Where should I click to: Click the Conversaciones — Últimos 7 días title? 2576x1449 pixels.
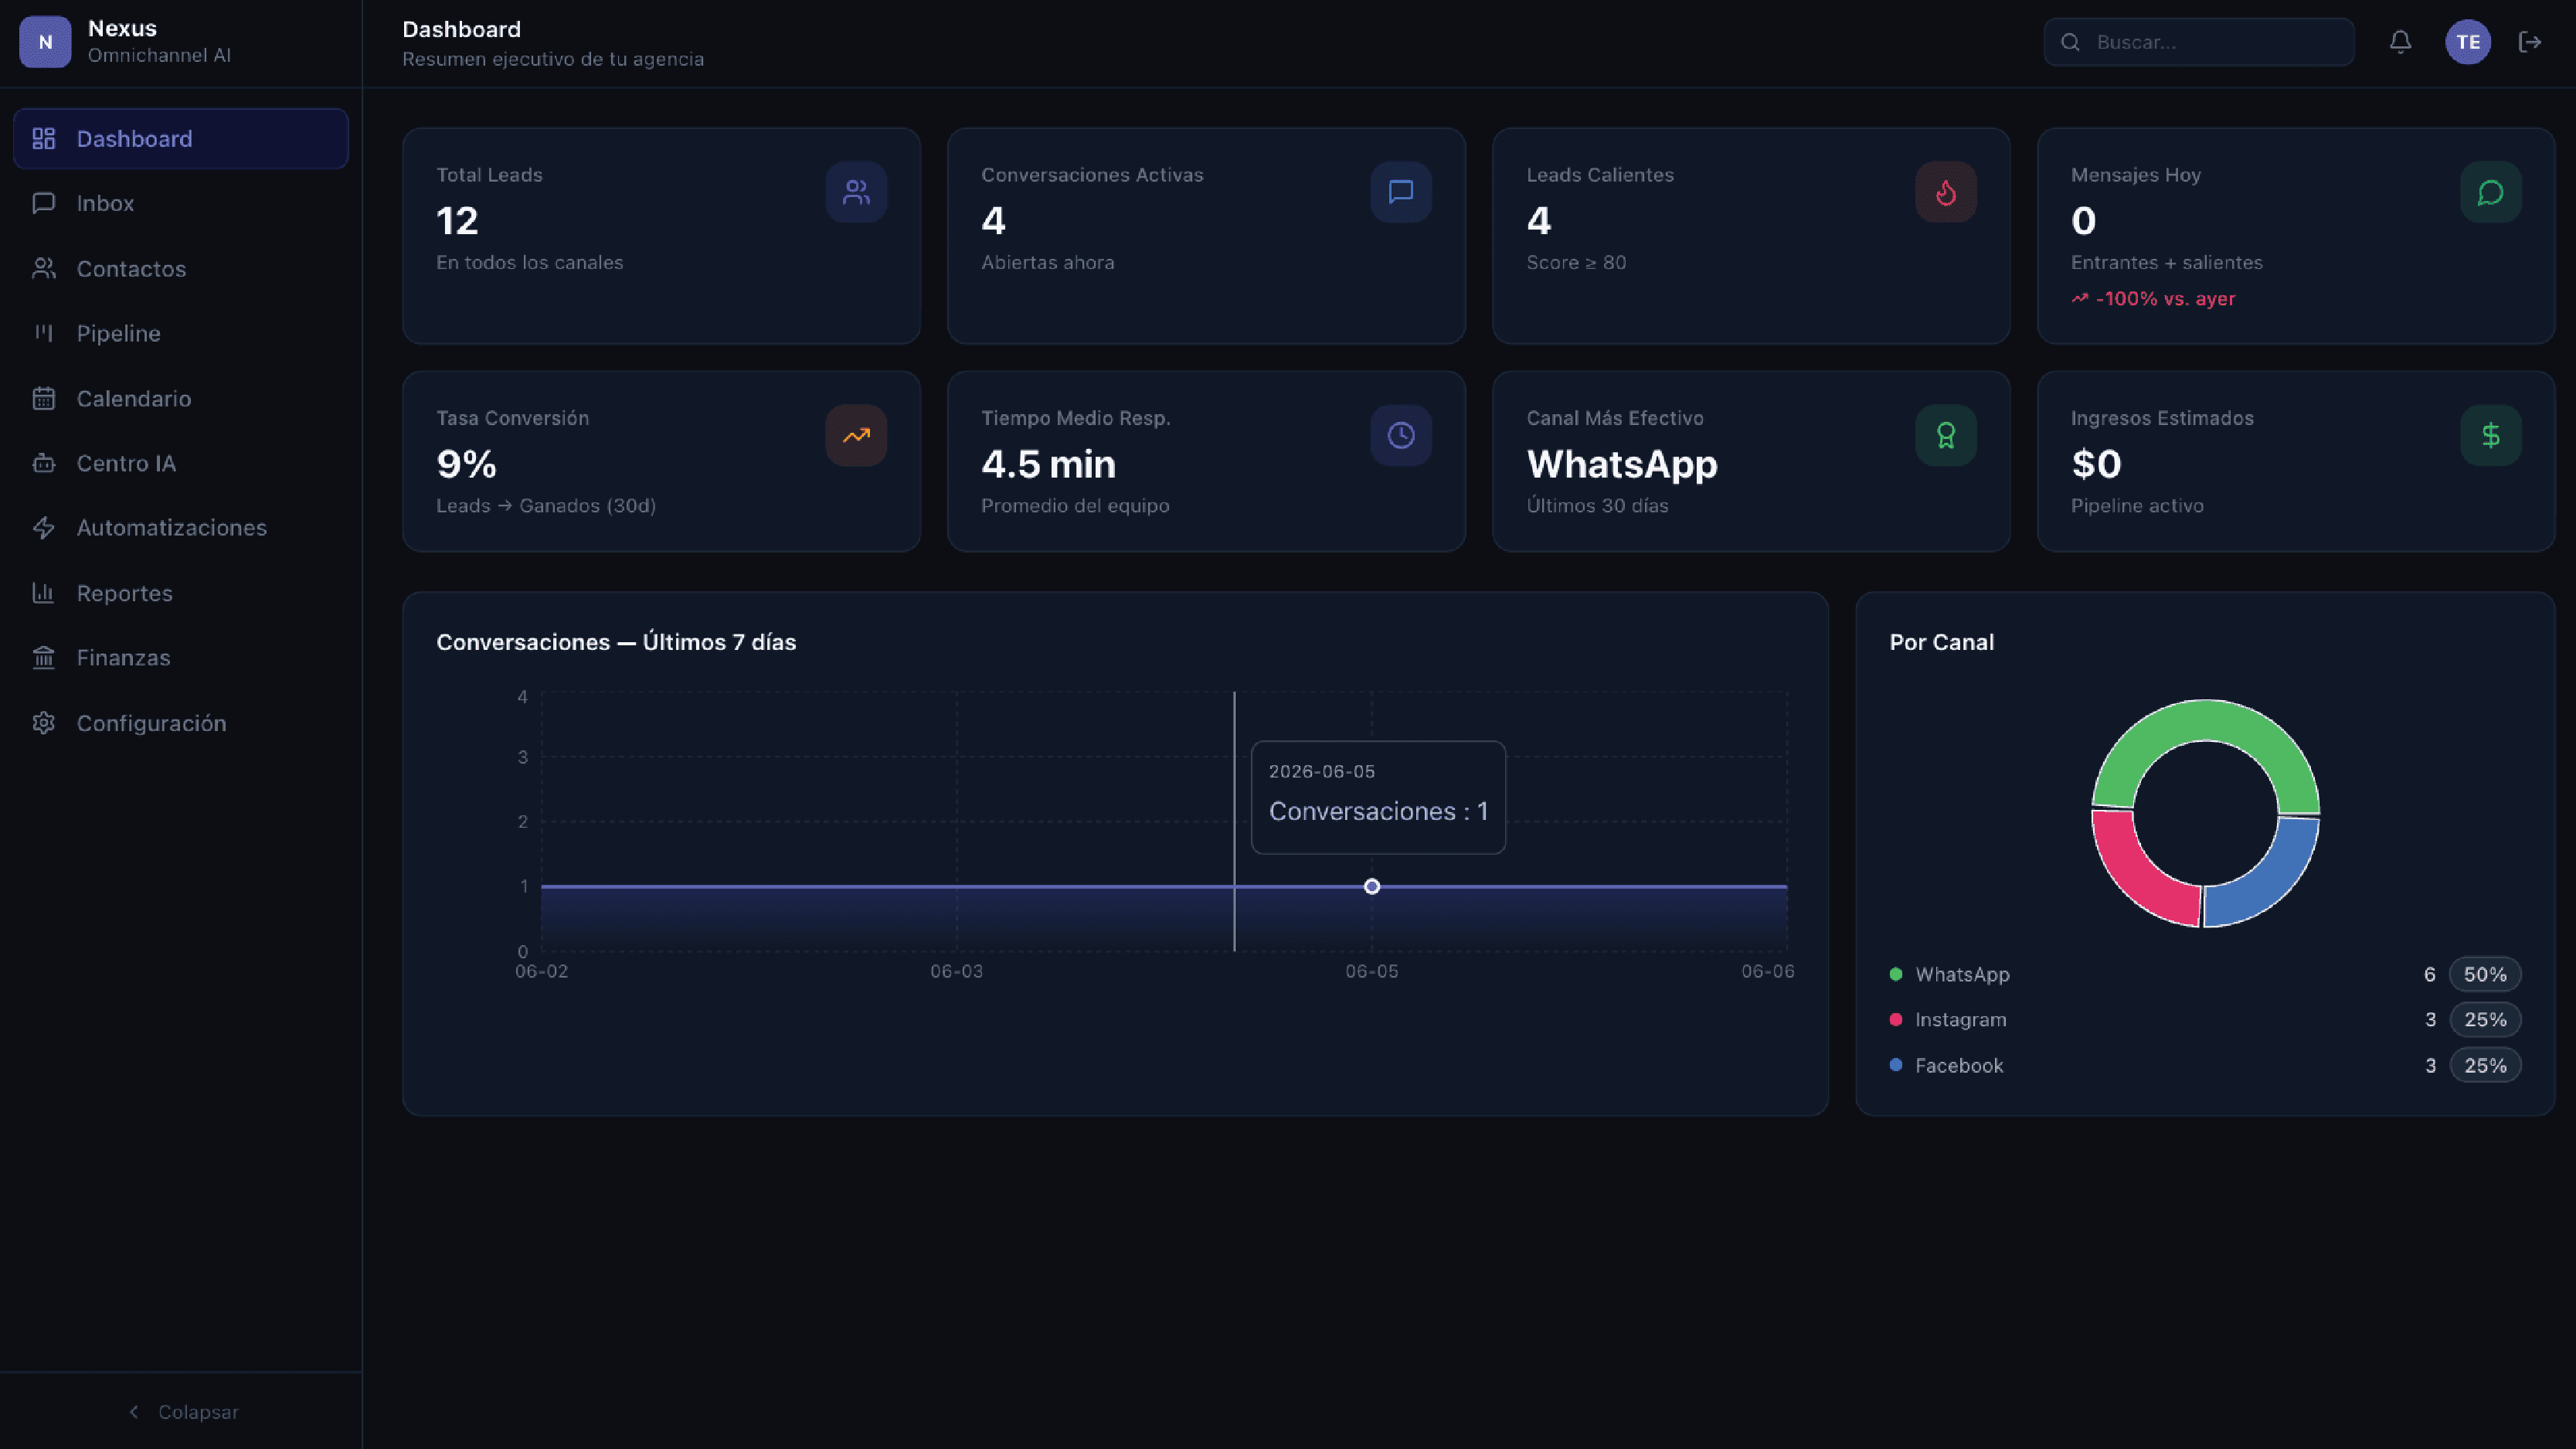pyautogui.click(x=616, y=642)
